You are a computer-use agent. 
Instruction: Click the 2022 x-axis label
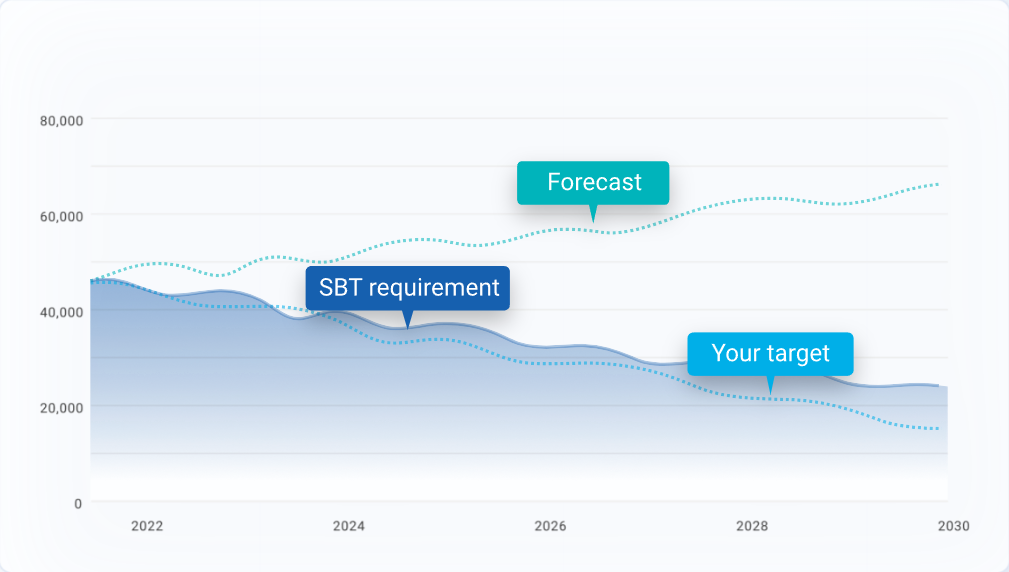click(147, 526)
